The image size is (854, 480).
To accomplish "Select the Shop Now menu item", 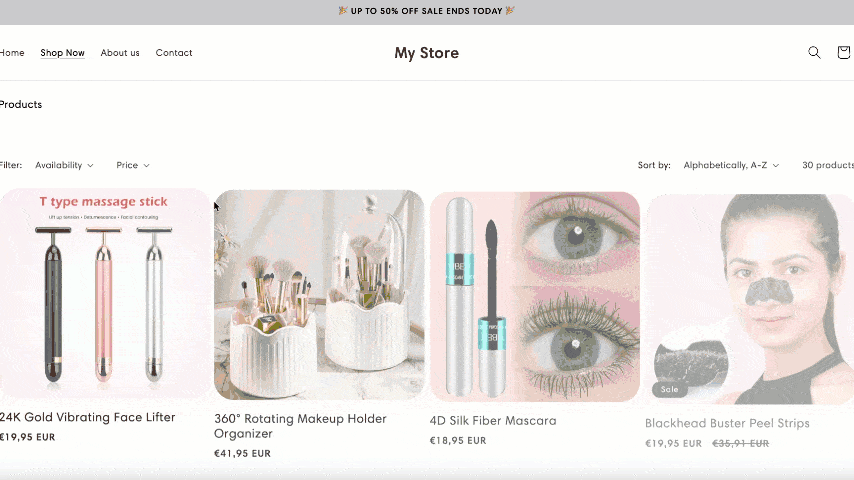I will click(x=62, y=53).
